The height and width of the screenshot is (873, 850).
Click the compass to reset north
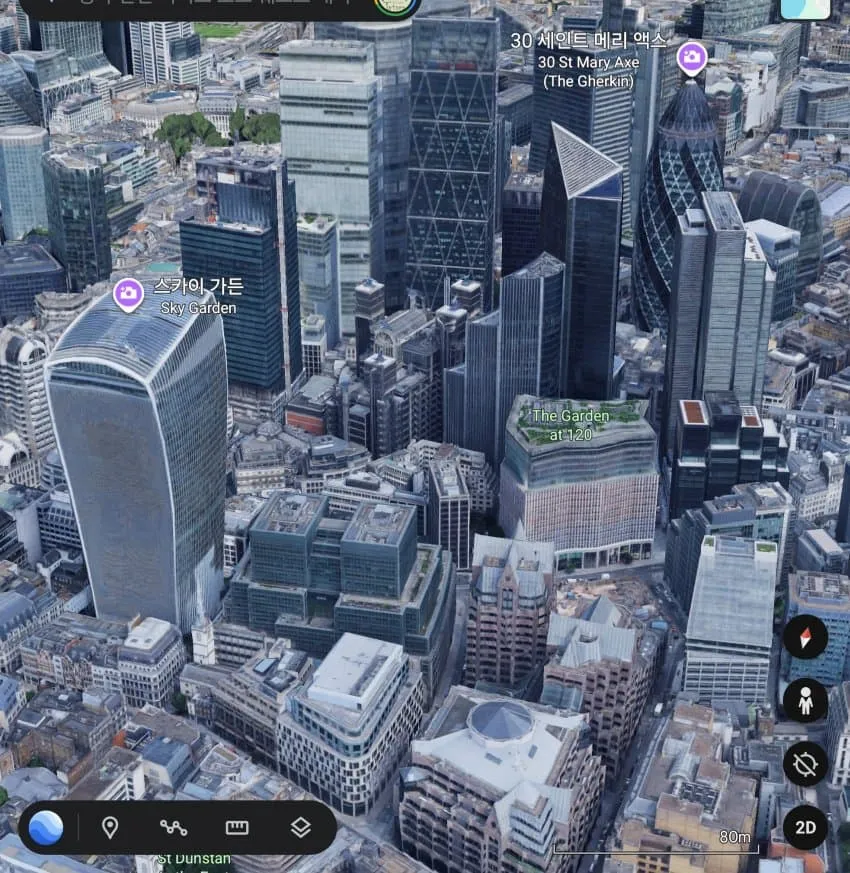click(805, 637)
